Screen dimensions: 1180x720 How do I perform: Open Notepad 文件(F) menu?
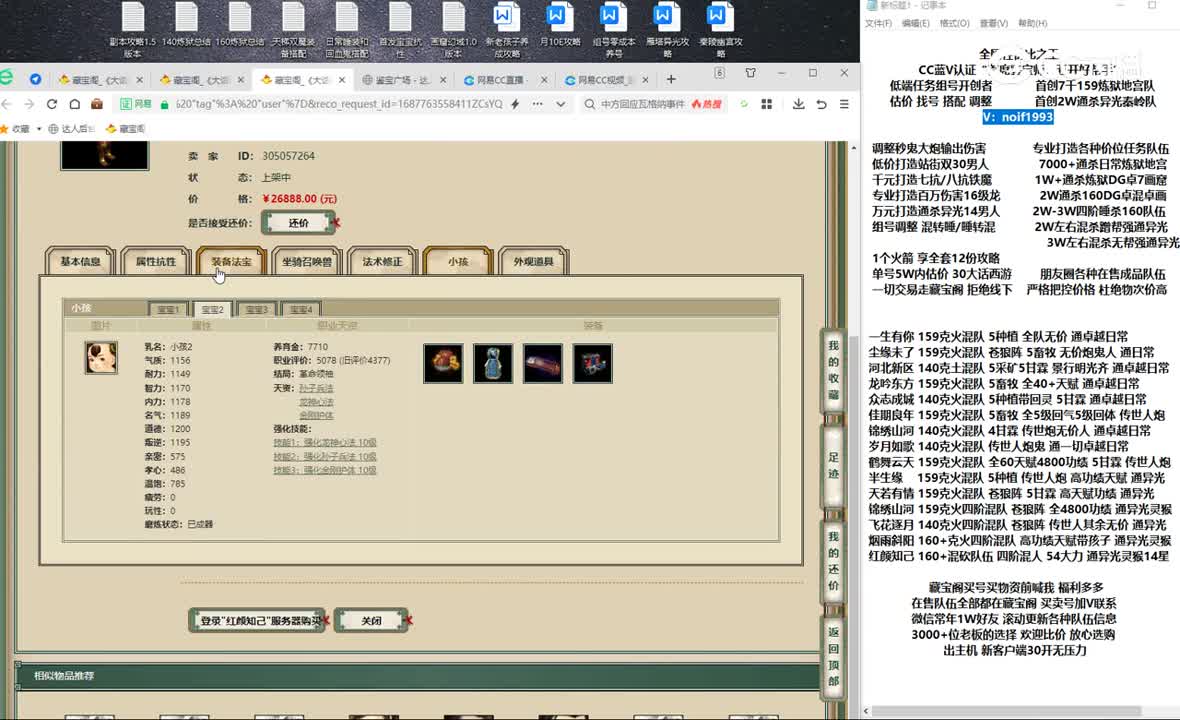(x=878, y=23)
